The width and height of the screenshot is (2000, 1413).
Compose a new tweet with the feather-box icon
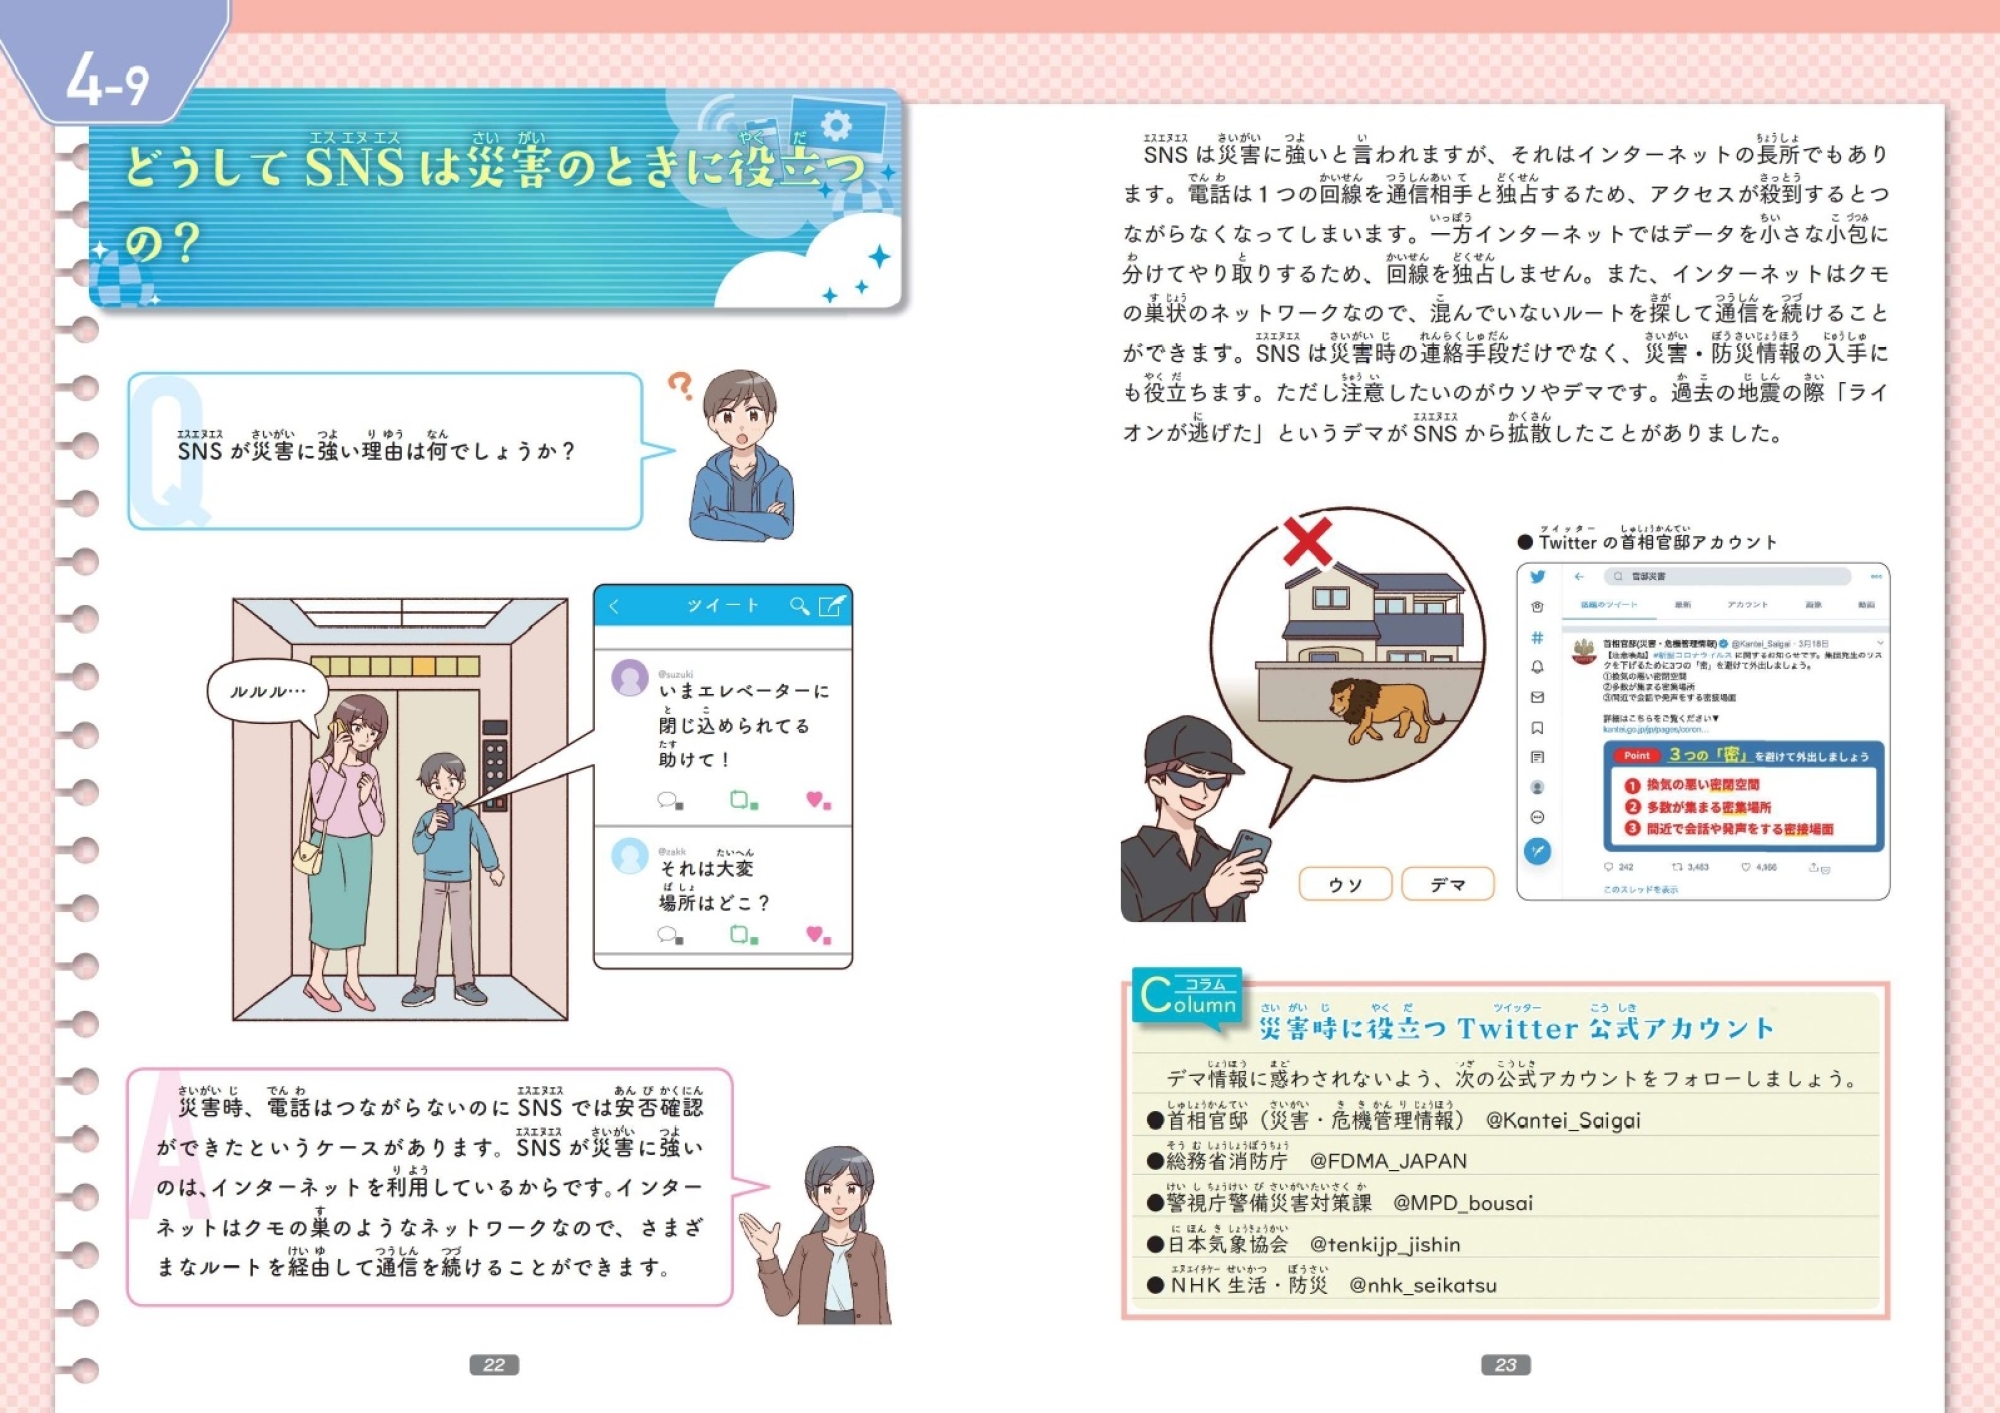pos(832,605)
